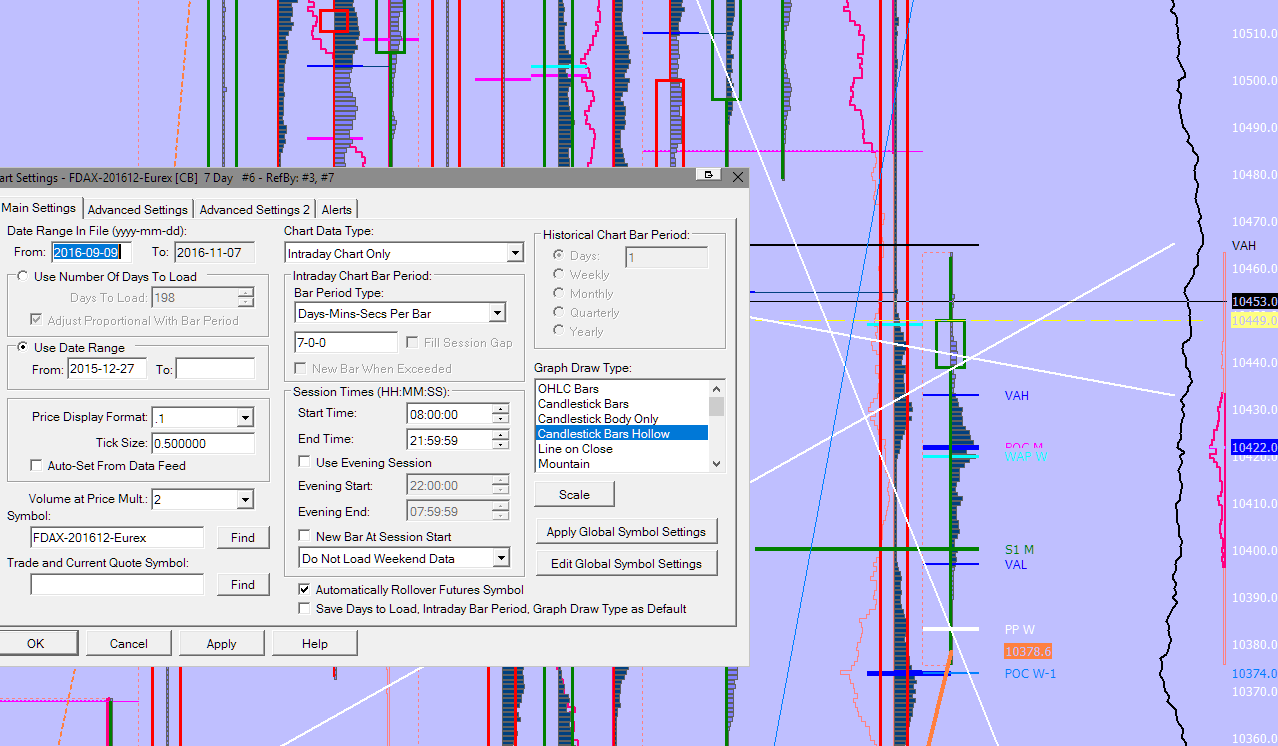Viewport: 1278px width, 746px height.
Task: Open Price Display Format dropdown
Action: pyautogui.click(x=245, y=418)
